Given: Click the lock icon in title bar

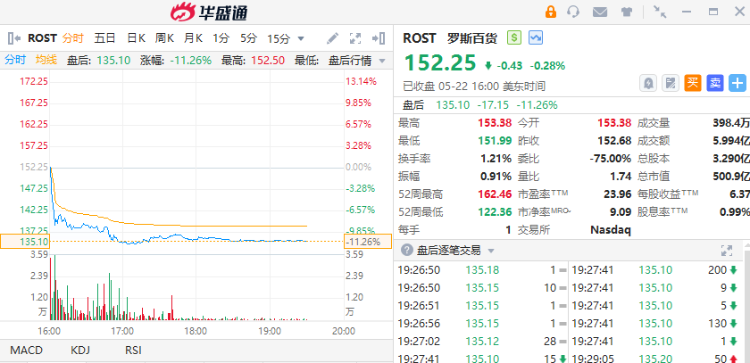Looking at the screenshot, I should (x=551, y=11).
